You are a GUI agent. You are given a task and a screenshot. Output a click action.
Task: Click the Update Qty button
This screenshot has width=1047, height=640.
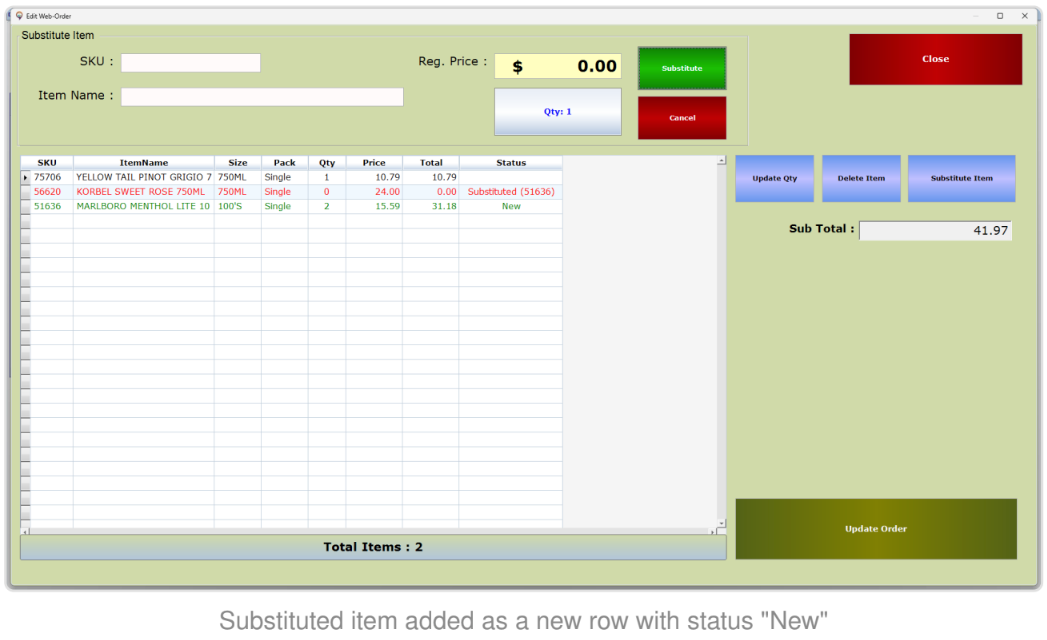pyautogui.click(x=775, y=178)
